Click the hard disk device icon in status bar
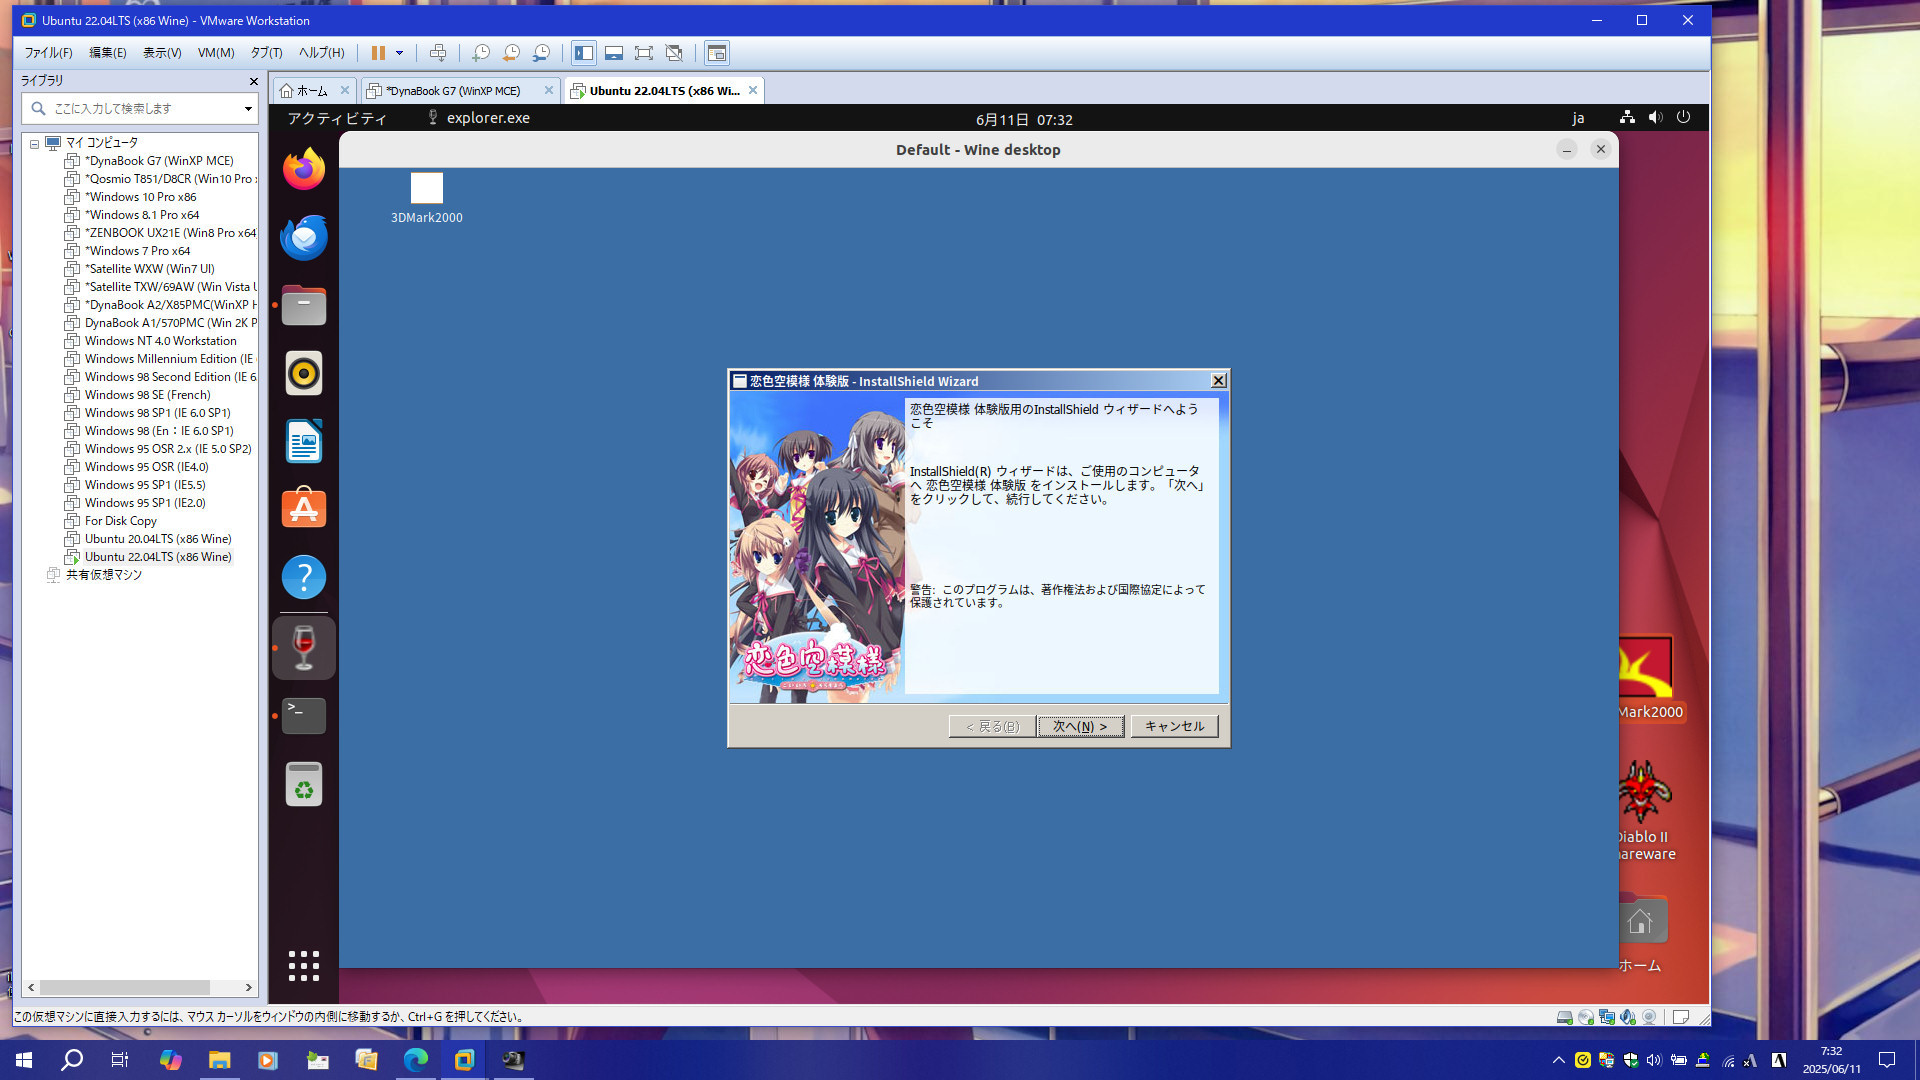Image resolution: width=1920 pixels, height=1080 pixels. pos(1564,1017)
